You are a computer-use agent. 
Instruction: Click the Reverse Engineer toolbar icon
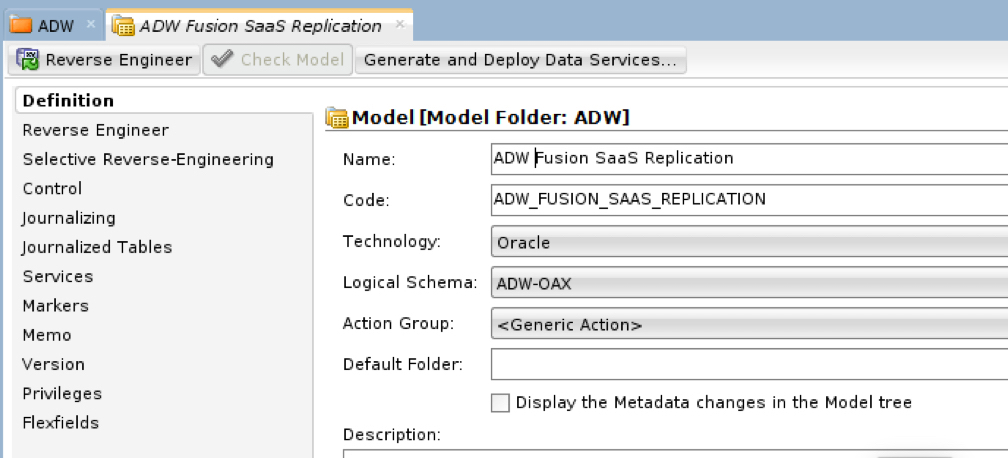(28, 60)
